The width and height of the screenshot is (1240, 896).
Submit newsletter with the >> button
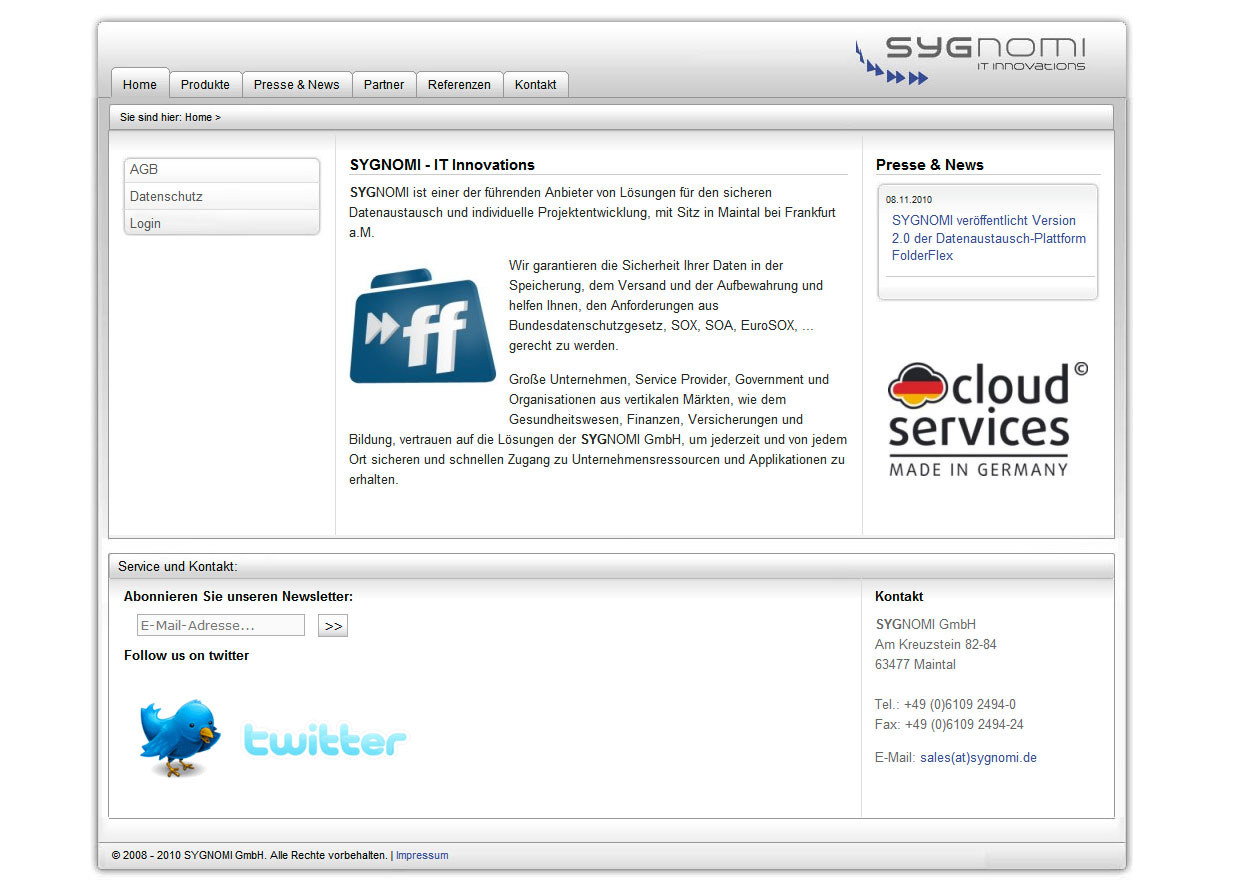[333, 626]
